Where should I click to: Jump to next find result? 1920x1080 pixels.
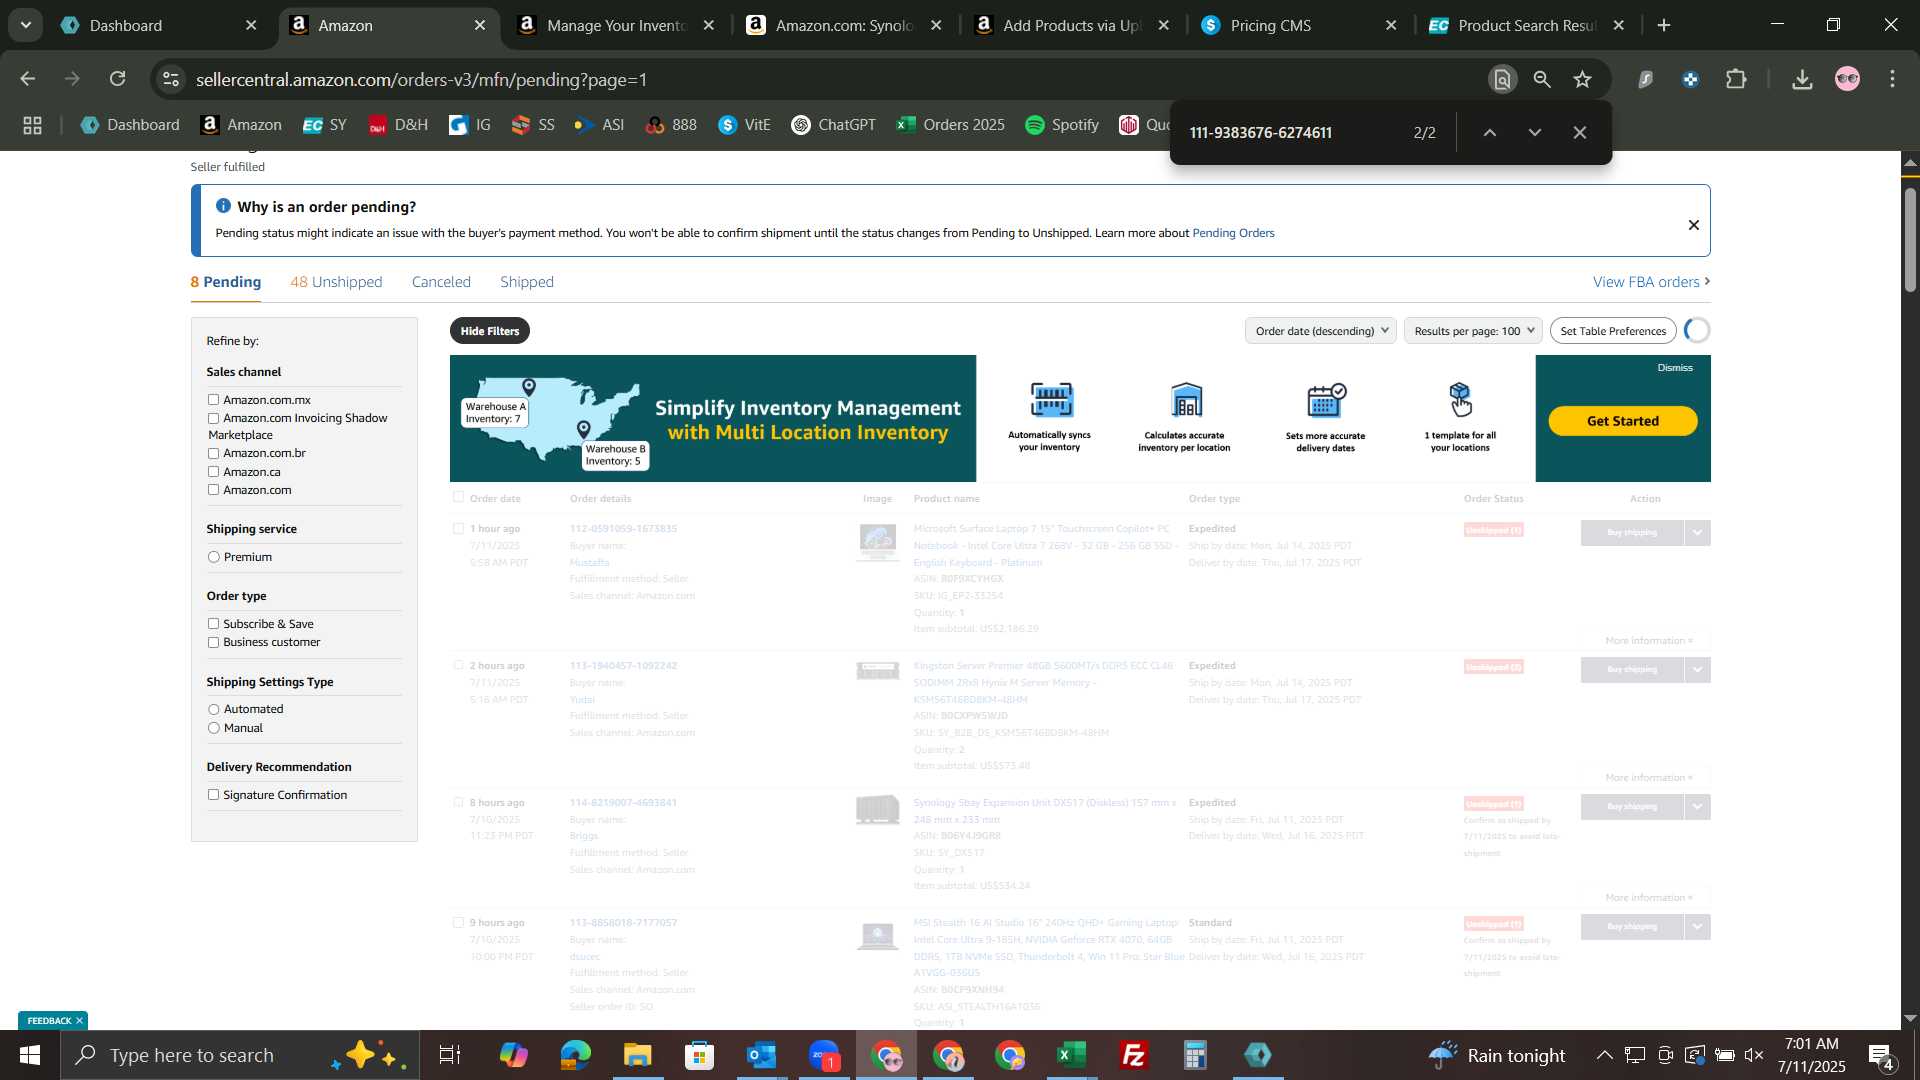pos(1535,132)
